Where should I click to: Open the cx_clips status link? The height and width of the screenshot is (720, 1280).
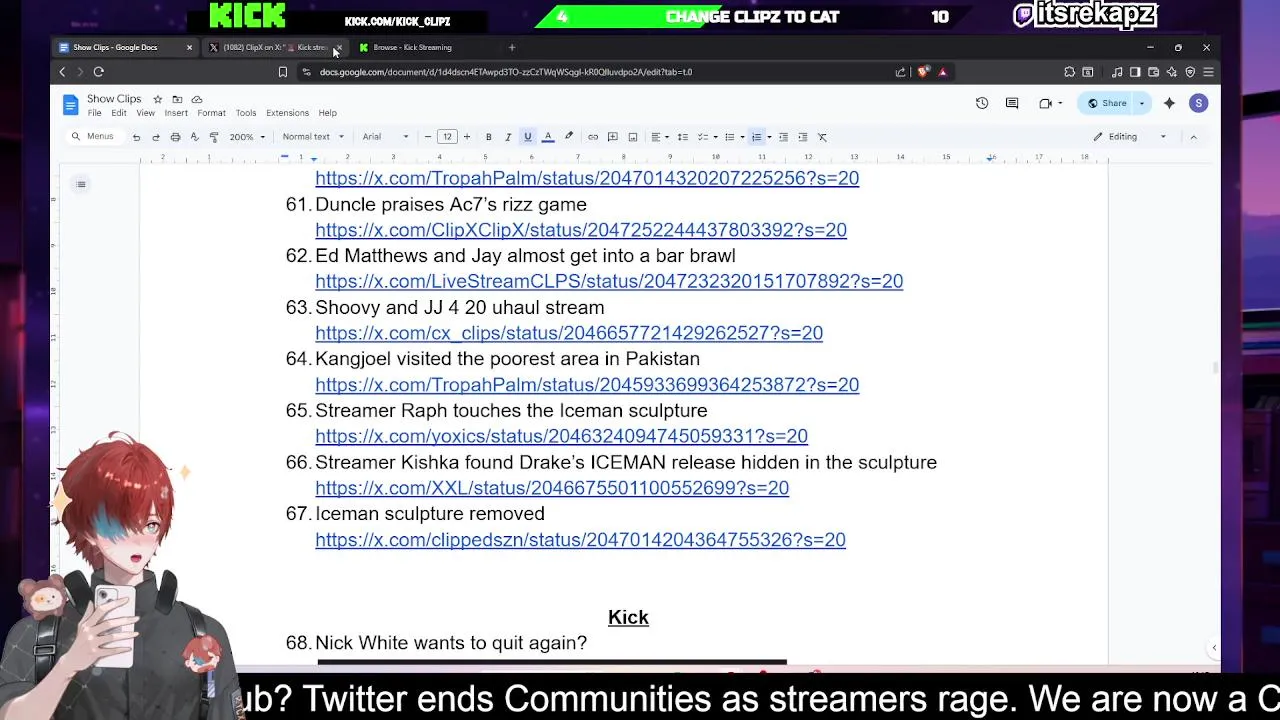click(569, 333)
